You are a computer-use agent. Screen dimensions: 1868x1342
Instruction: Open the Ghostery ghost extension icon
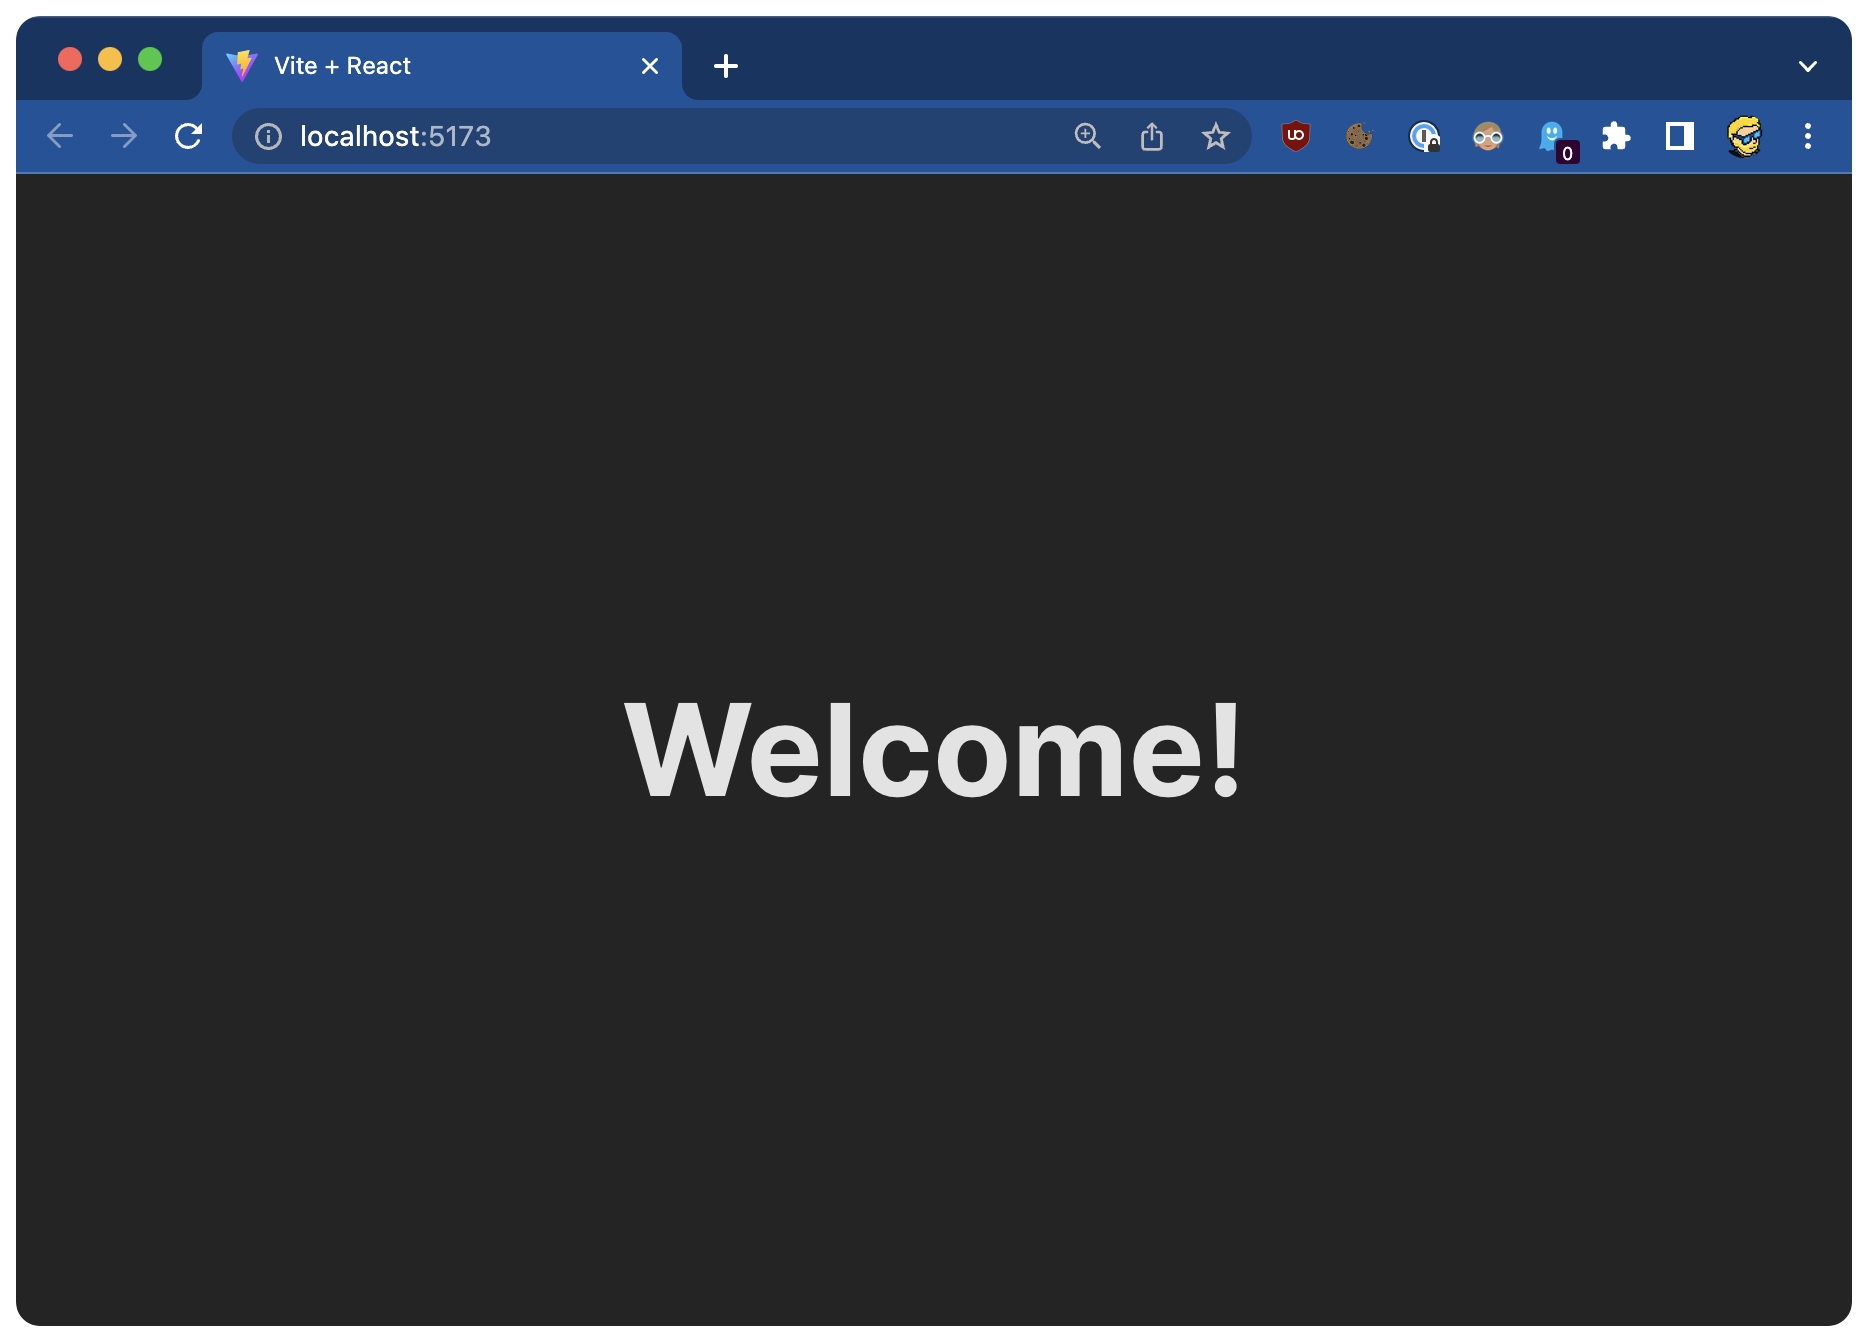[1552, 136]
